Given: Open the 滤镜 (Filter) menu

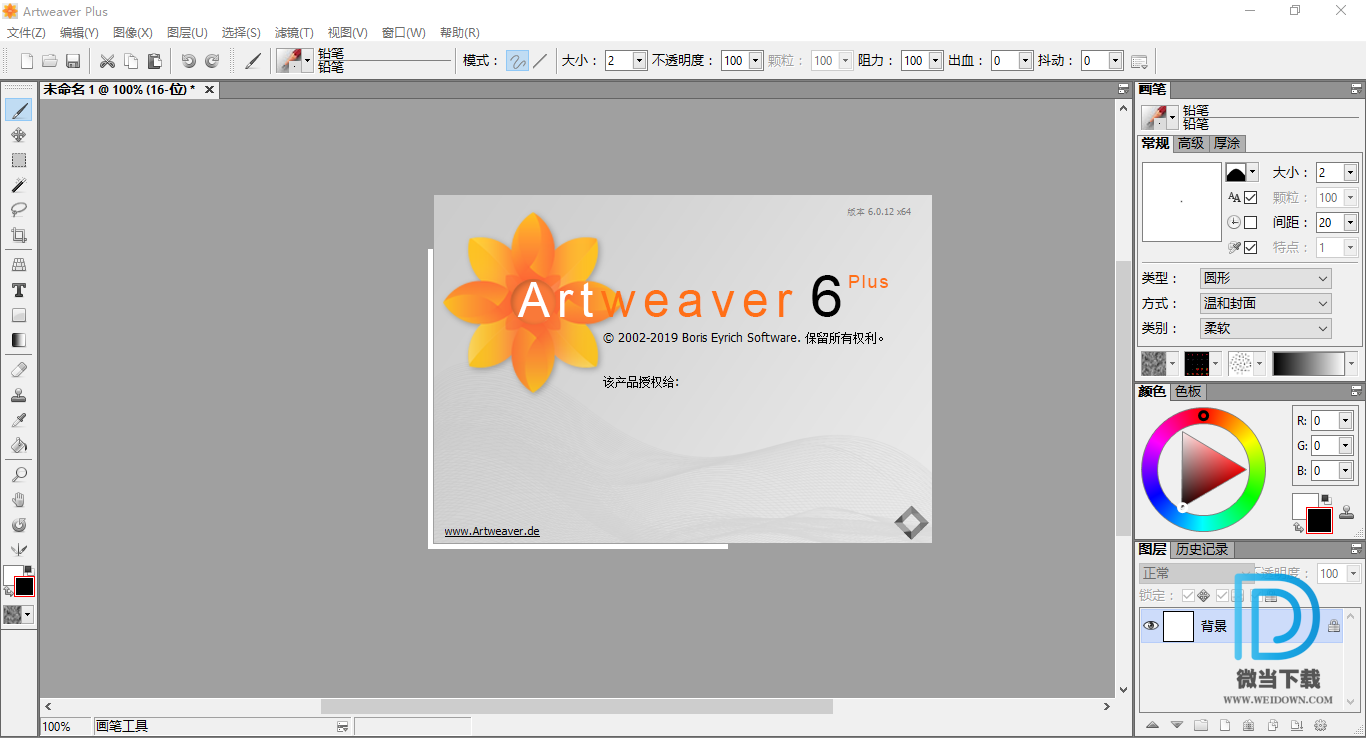Looking at the screenshot, I should point(294,33).
